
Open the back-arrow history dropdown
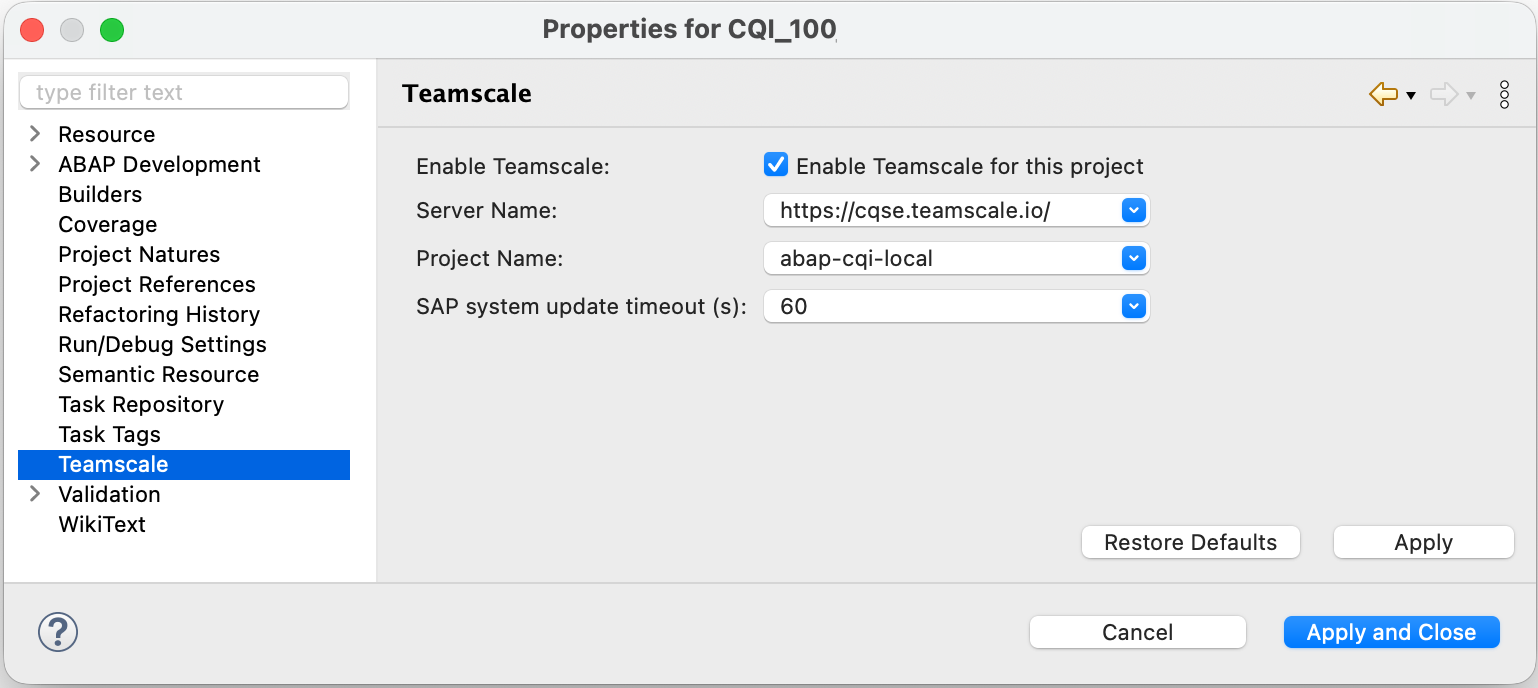1410,93
